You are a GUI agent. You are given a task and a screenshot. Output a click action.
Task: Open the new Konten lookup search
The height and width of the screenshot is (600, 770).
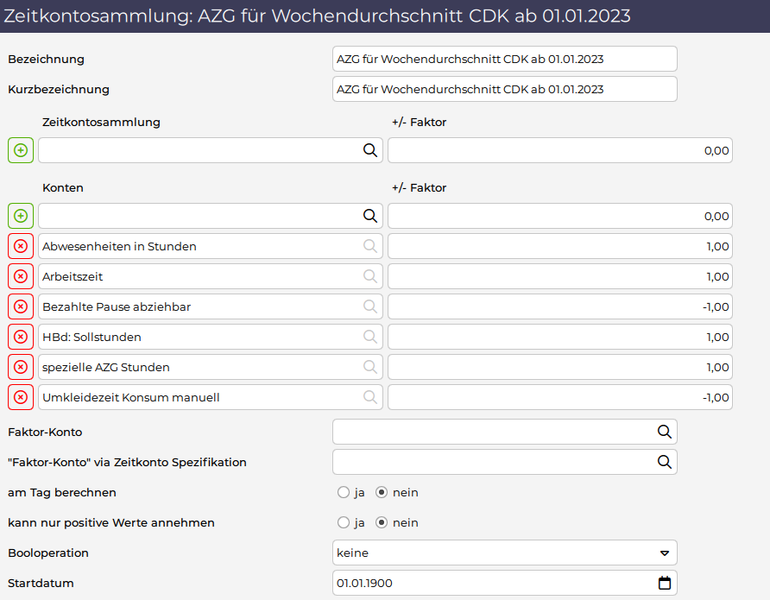[x=370, y=216]
